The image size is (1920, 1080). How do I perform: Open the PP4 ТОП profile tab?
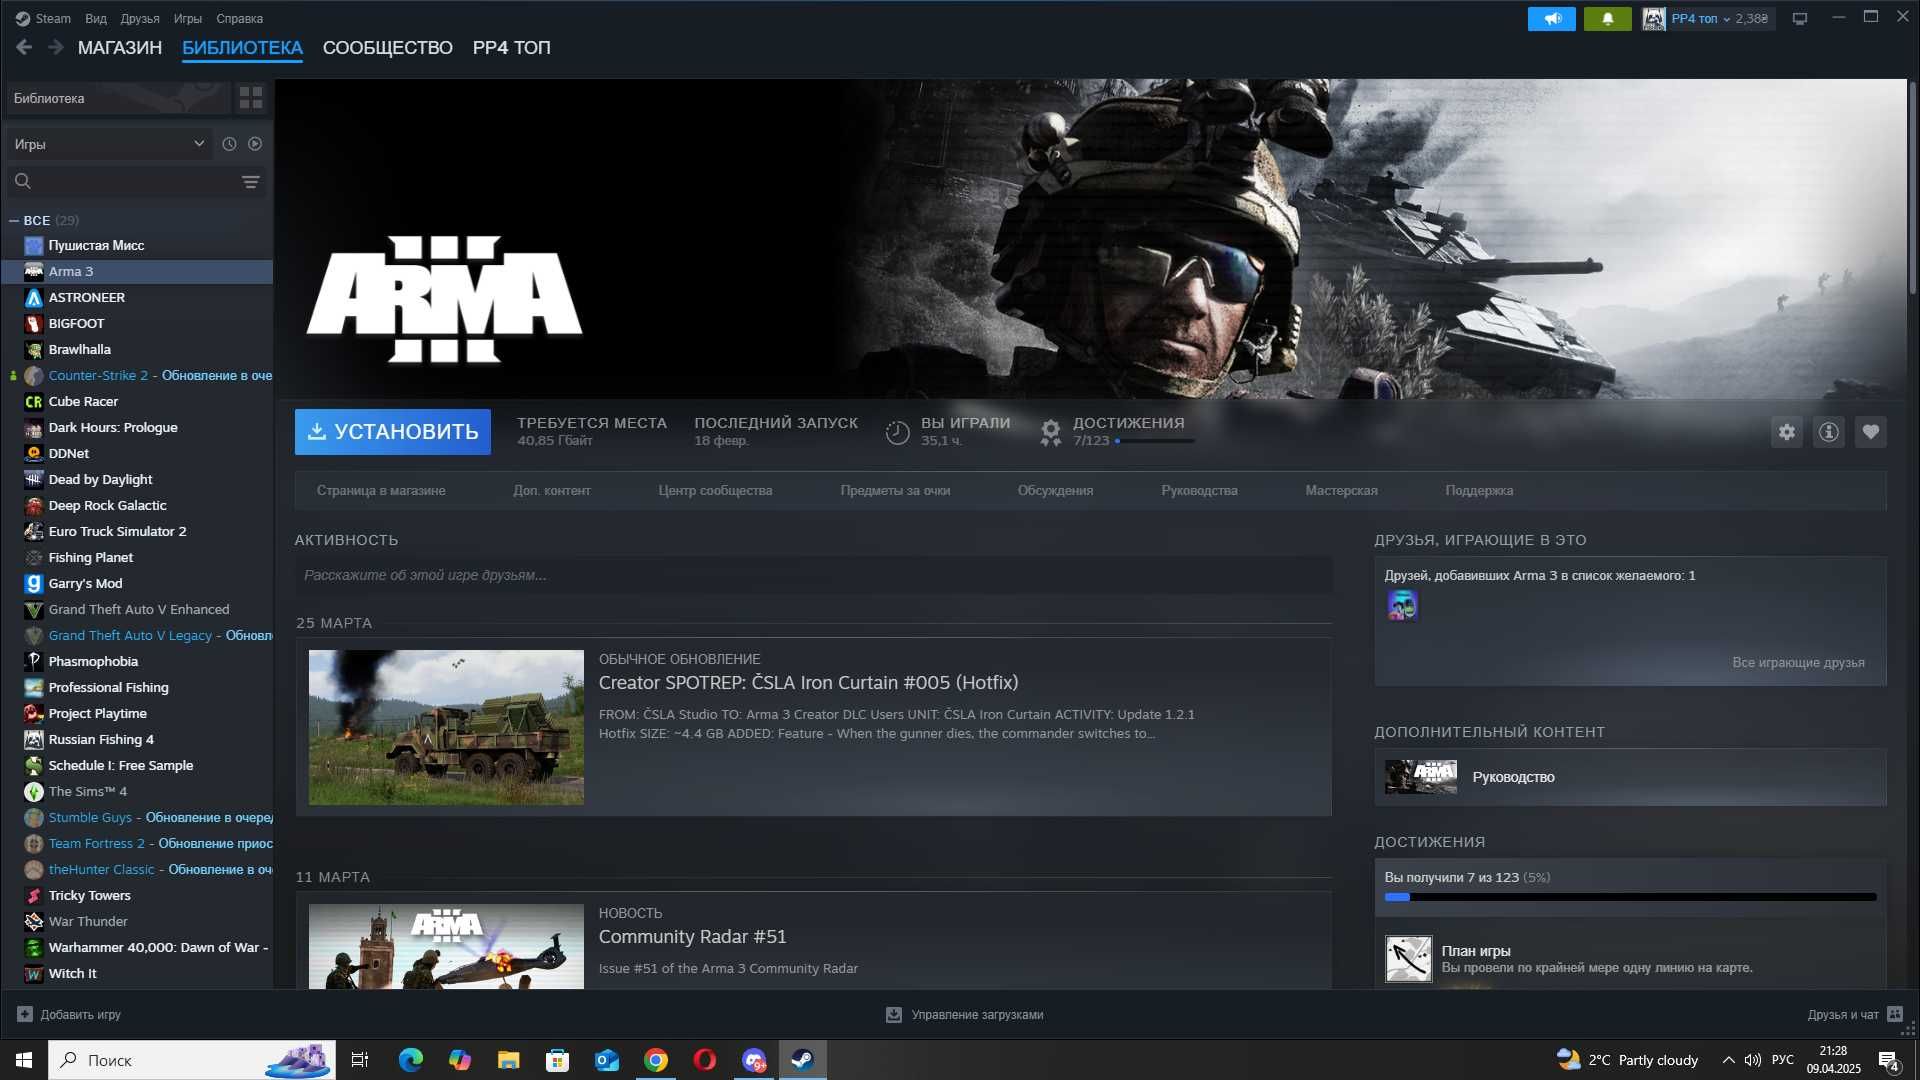coord(512,47)
